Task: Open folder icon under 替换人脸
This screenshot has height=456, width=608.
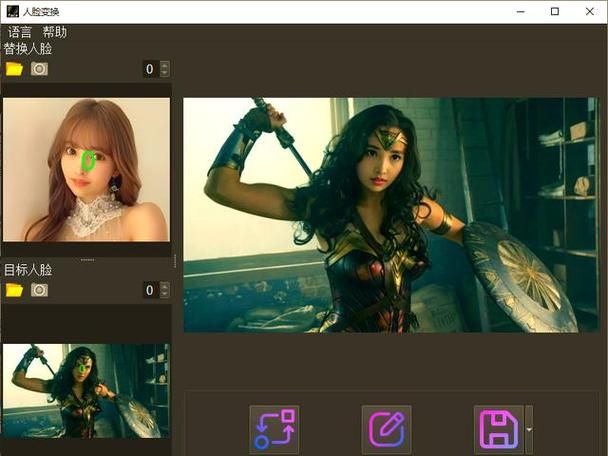Action: coord(14,69)
